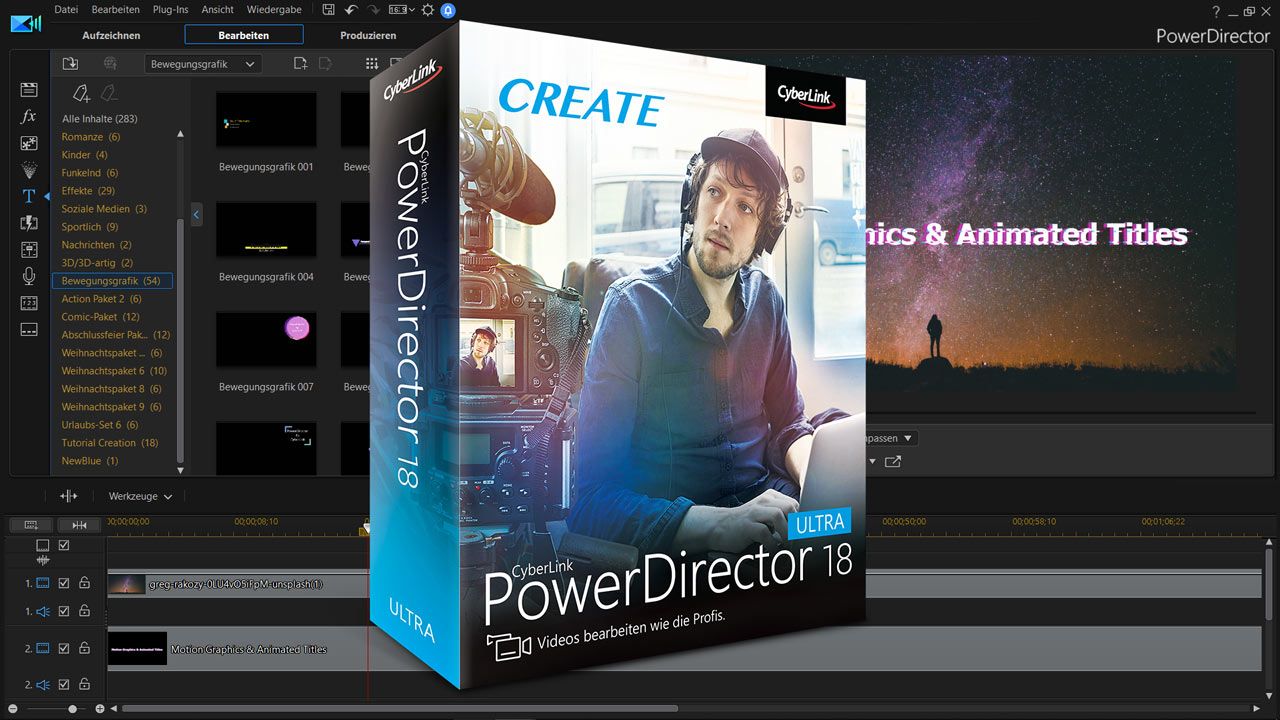Open the Subtitle room icon
The width and height of the screenshot is (1280, 720).
[29, 329]
